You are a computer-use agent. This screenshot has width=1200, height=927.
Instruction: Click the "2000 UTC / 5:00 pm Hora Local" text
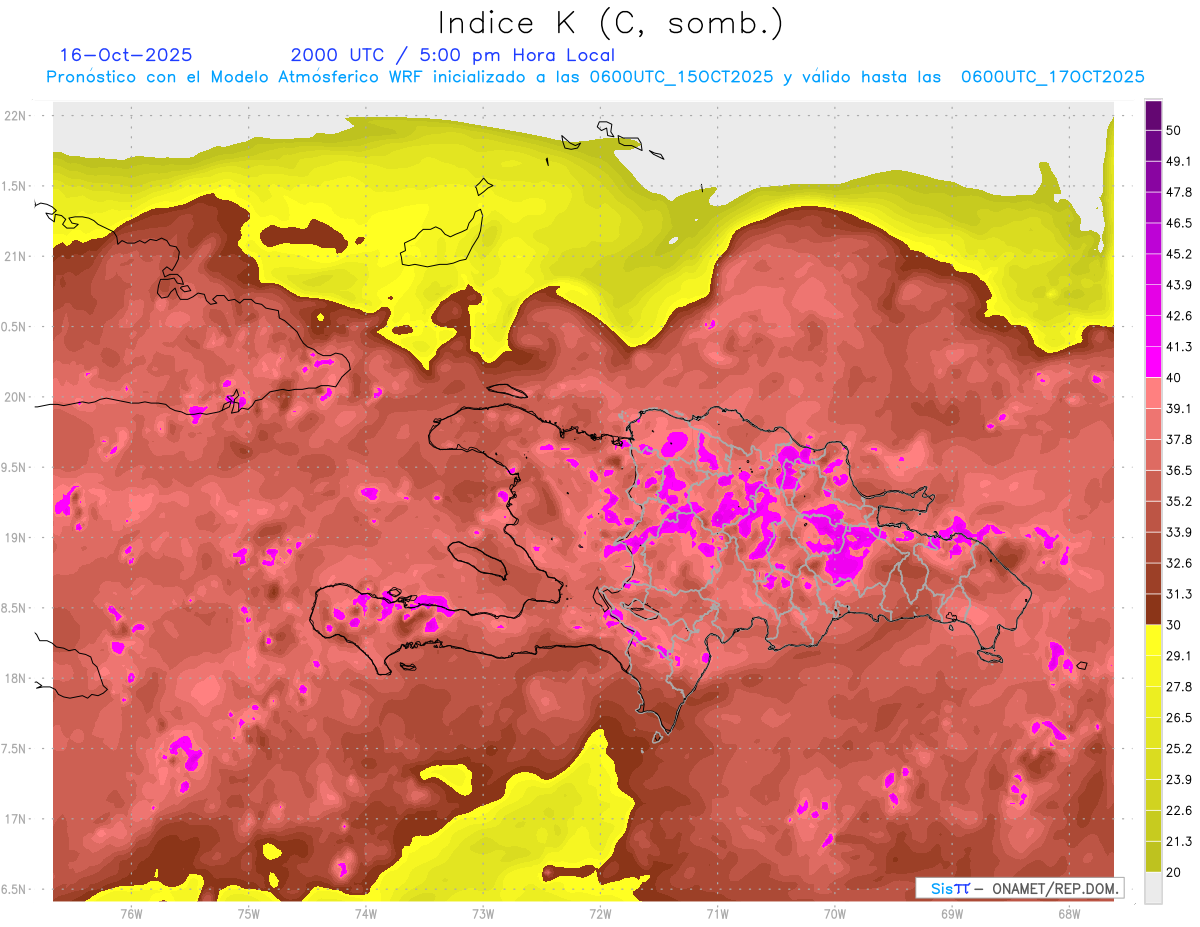click(x=452, y=55)
